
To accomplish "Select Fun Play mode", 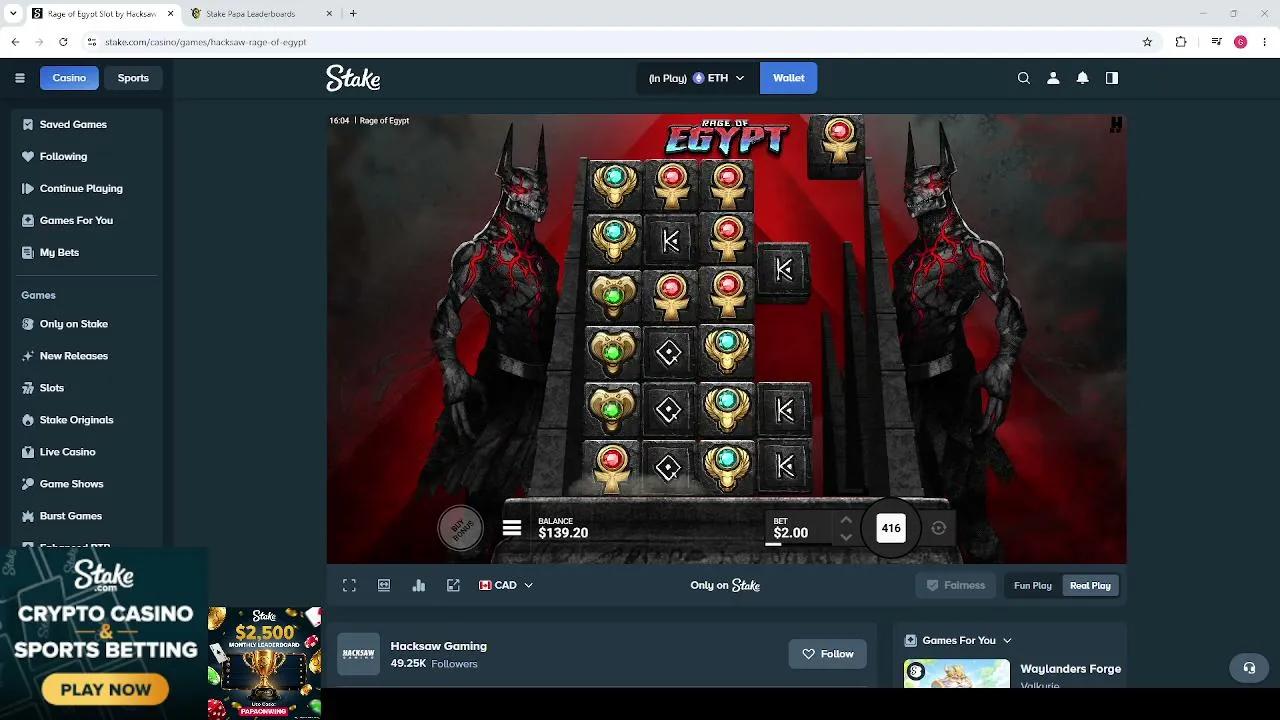I will tap(1032, 585).
